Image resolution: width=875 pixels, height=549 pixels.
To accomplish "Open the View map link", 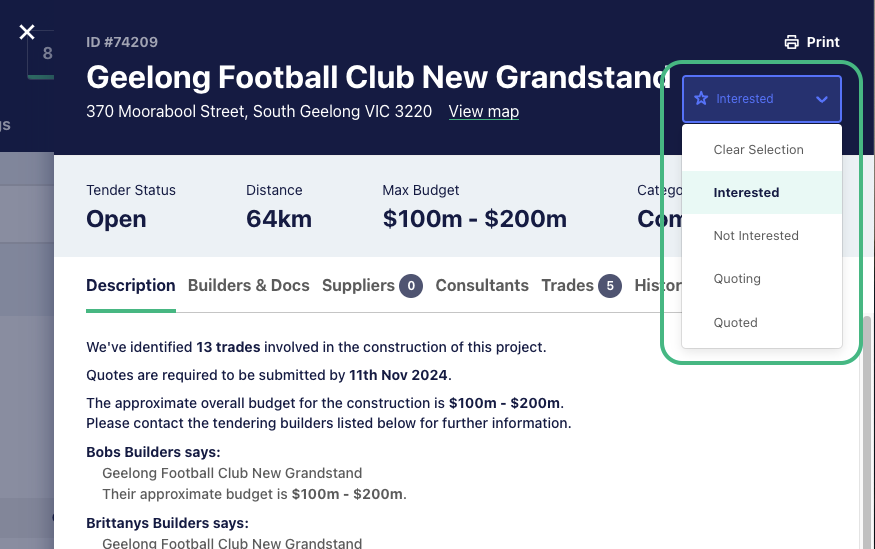I will tap(483, 112).
